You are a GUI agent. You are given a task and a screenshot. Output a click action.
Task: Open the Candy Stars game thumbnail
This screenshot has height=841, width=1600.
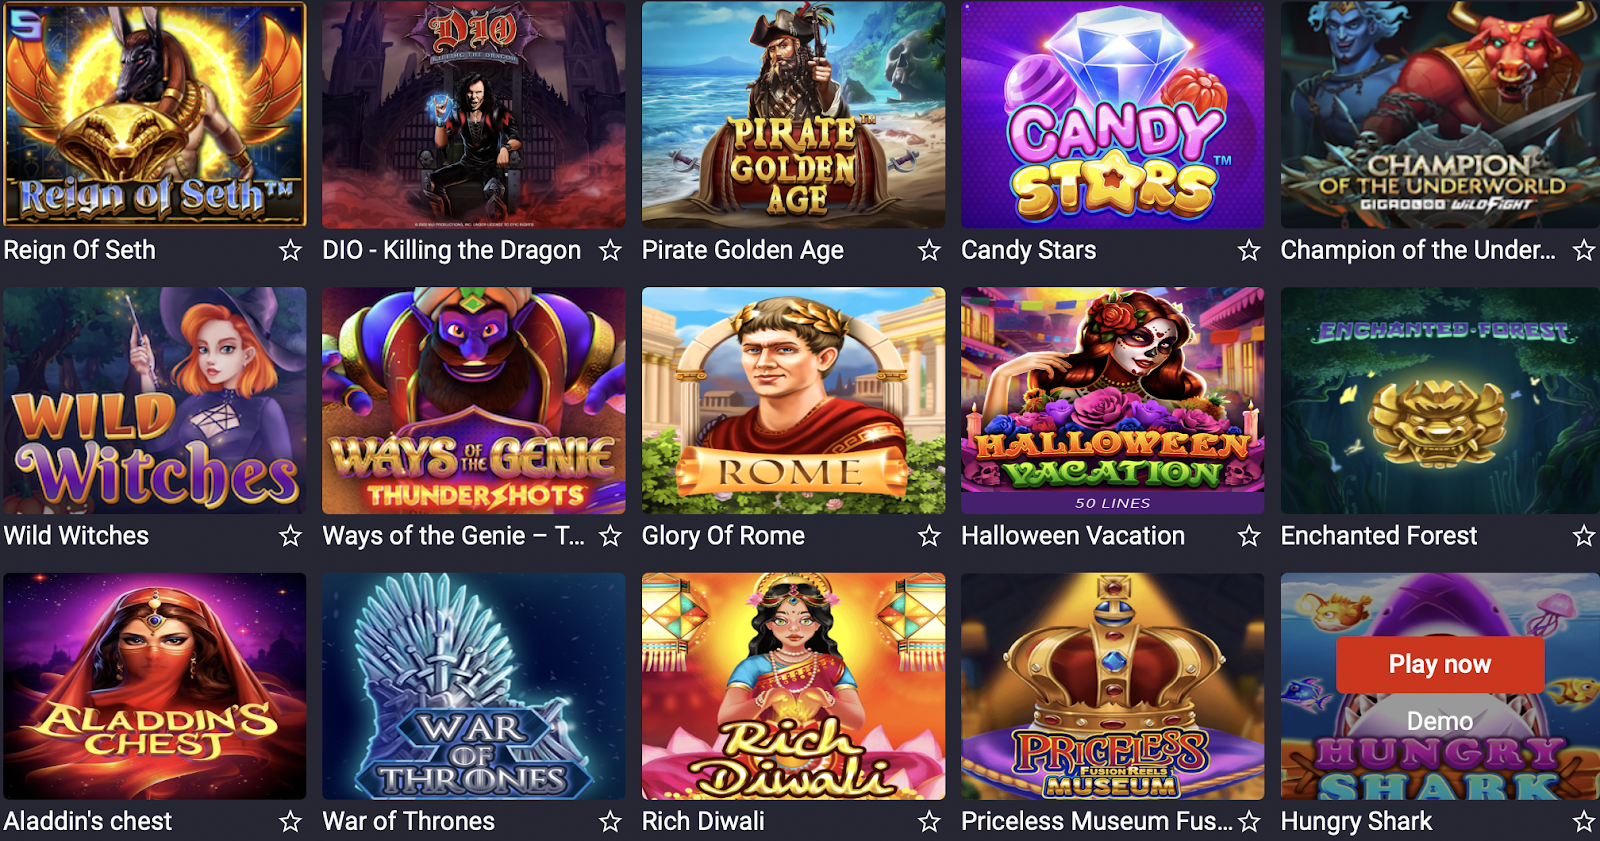[1112, 114]
